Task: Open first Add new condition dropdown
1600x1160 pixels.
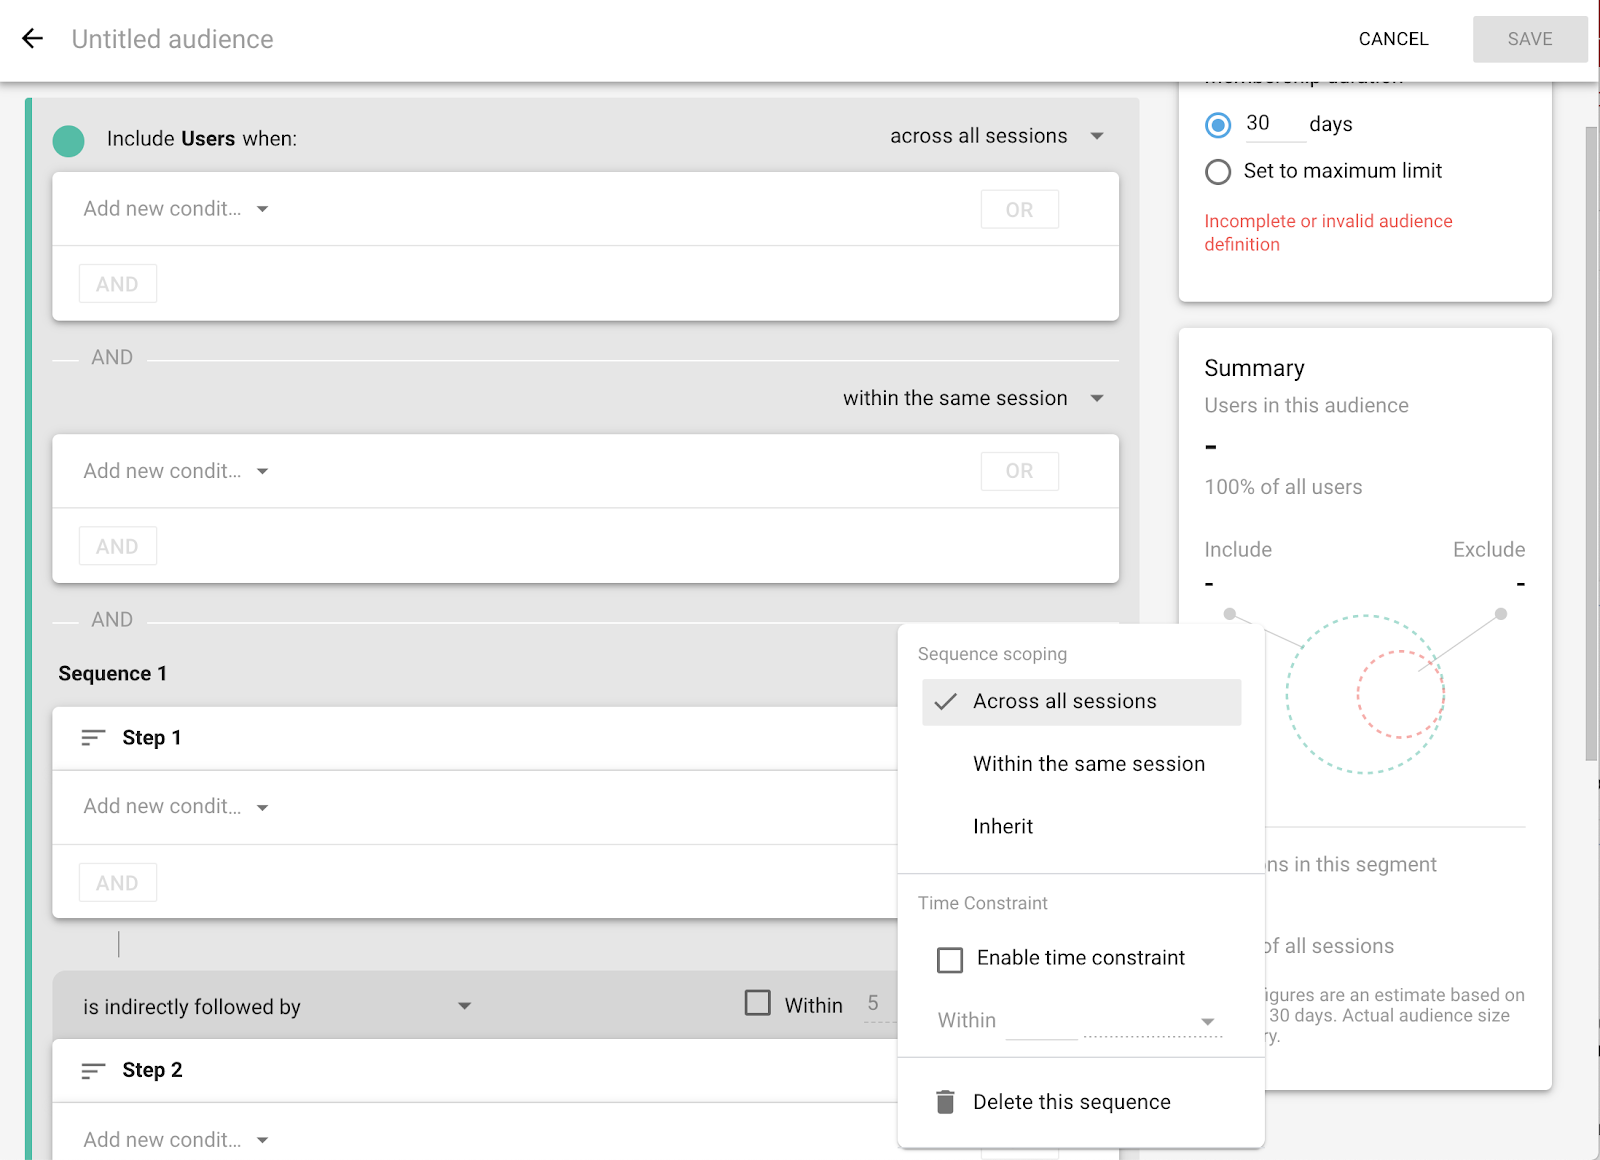Action: (176, 209)
